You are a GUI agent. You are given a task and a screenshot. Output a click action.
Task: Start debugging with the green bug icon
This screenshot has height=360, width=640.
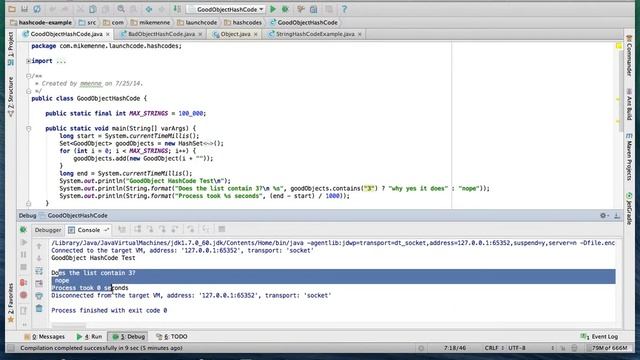pyautogui.click(x=285, y=9)
